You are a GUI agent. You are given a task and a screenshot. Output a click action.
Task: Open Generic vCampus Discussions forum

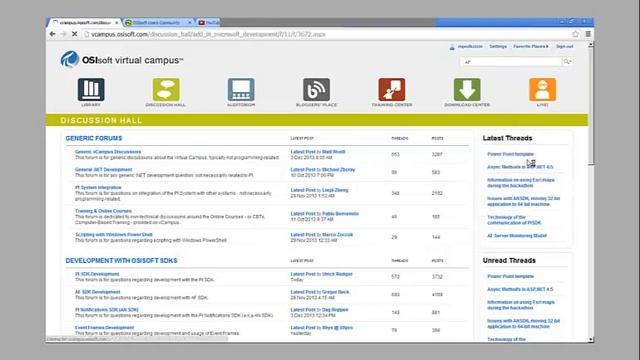(x=108, y=152)
